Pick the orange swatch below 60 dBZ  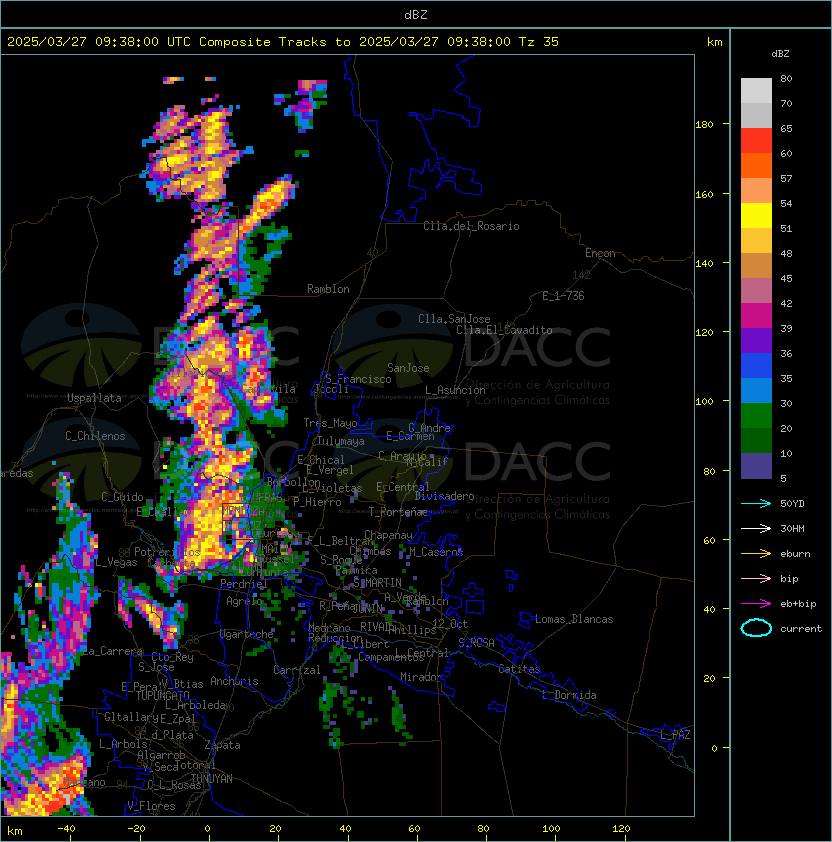(756, 166)
